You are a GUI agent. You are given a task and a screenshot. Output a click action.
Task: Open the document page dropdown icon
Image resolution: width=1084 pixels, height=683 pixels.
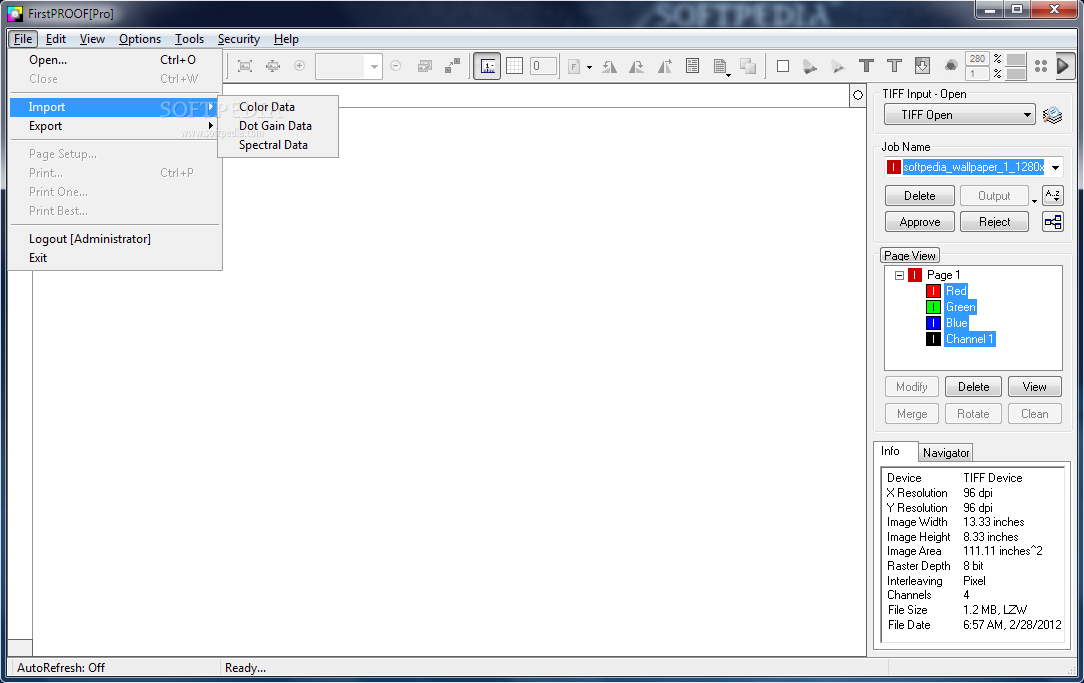[x=721, y=67]
